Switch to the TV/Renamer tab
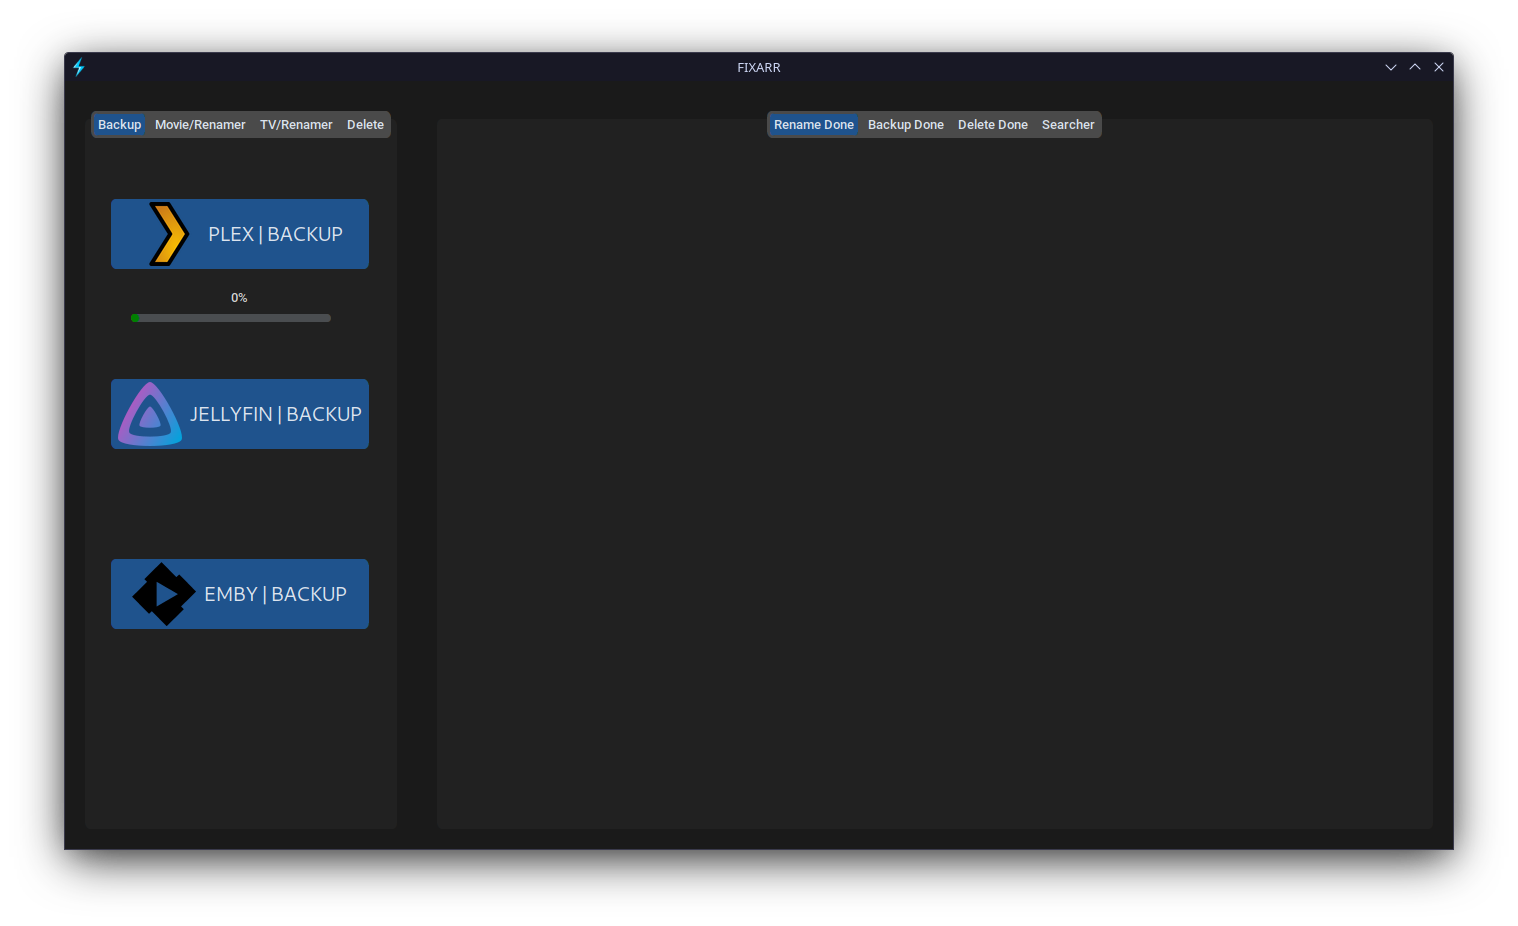The width and height of the screenshot is (1518, 926). (x=296, y=125)
